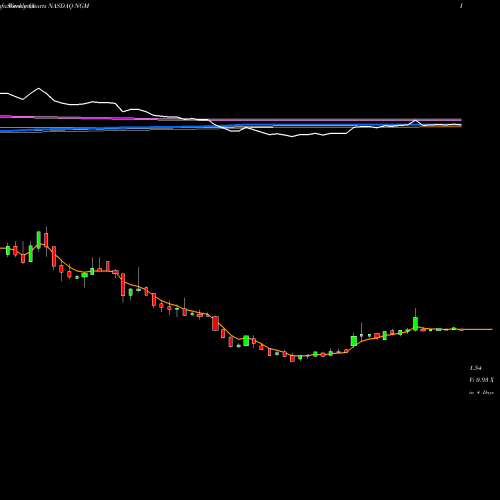Click the white indicator line's peak at far left

(39, 88)
